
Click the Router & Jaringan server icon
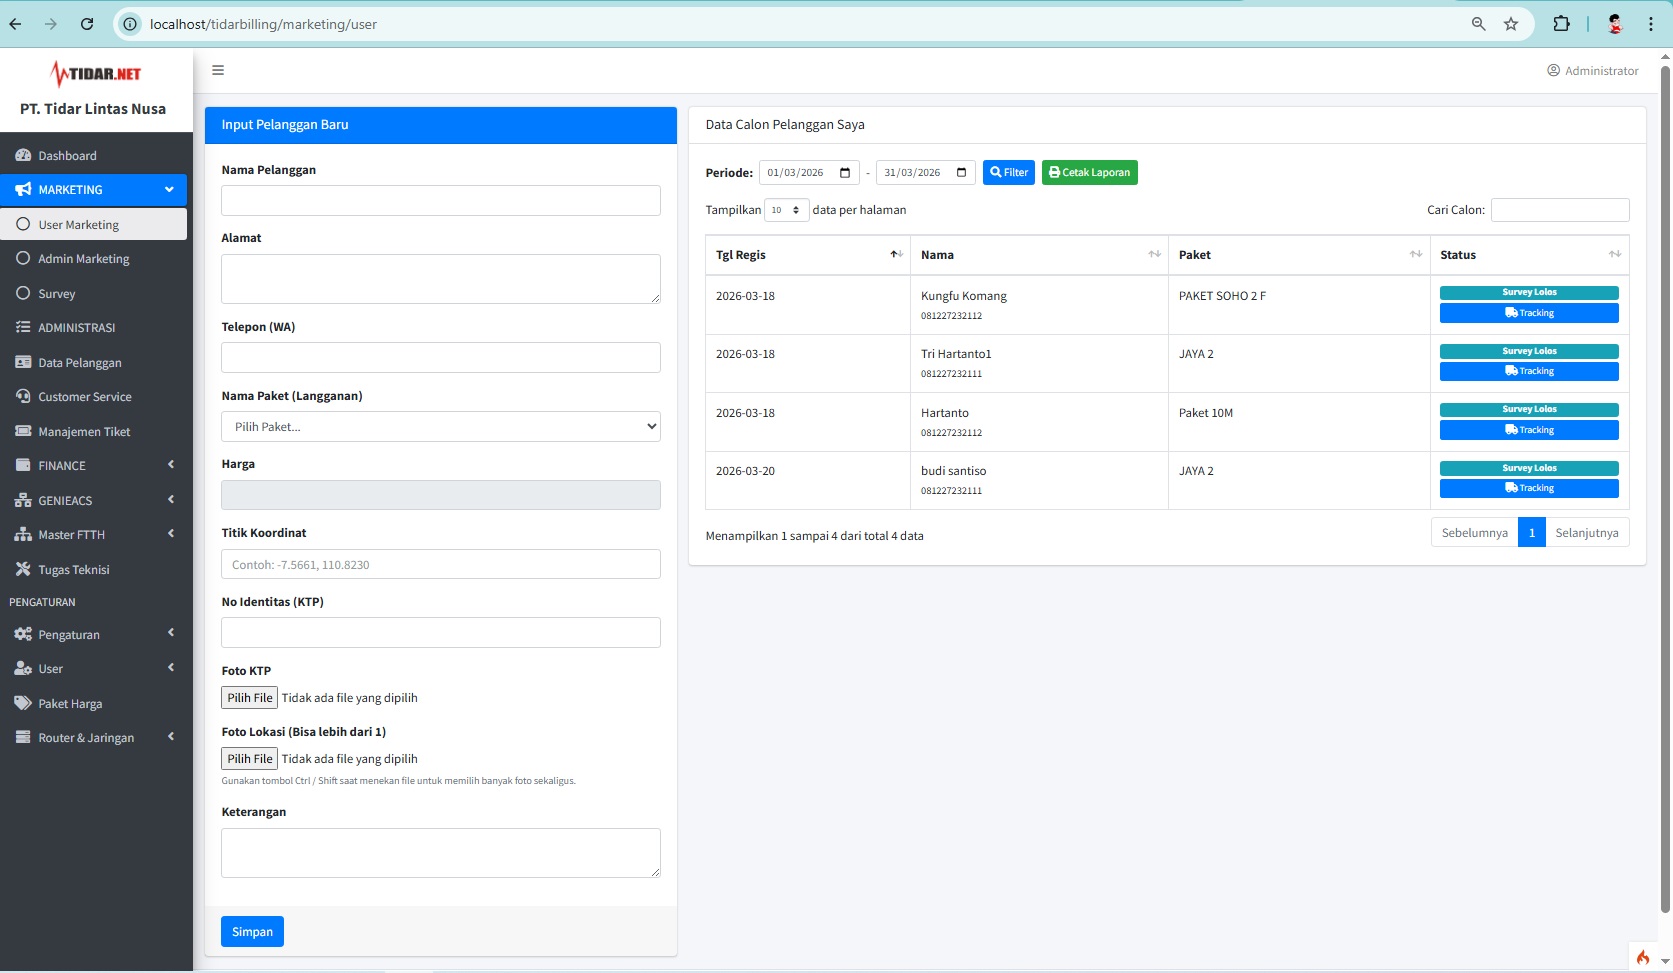[x=23, y=737]
